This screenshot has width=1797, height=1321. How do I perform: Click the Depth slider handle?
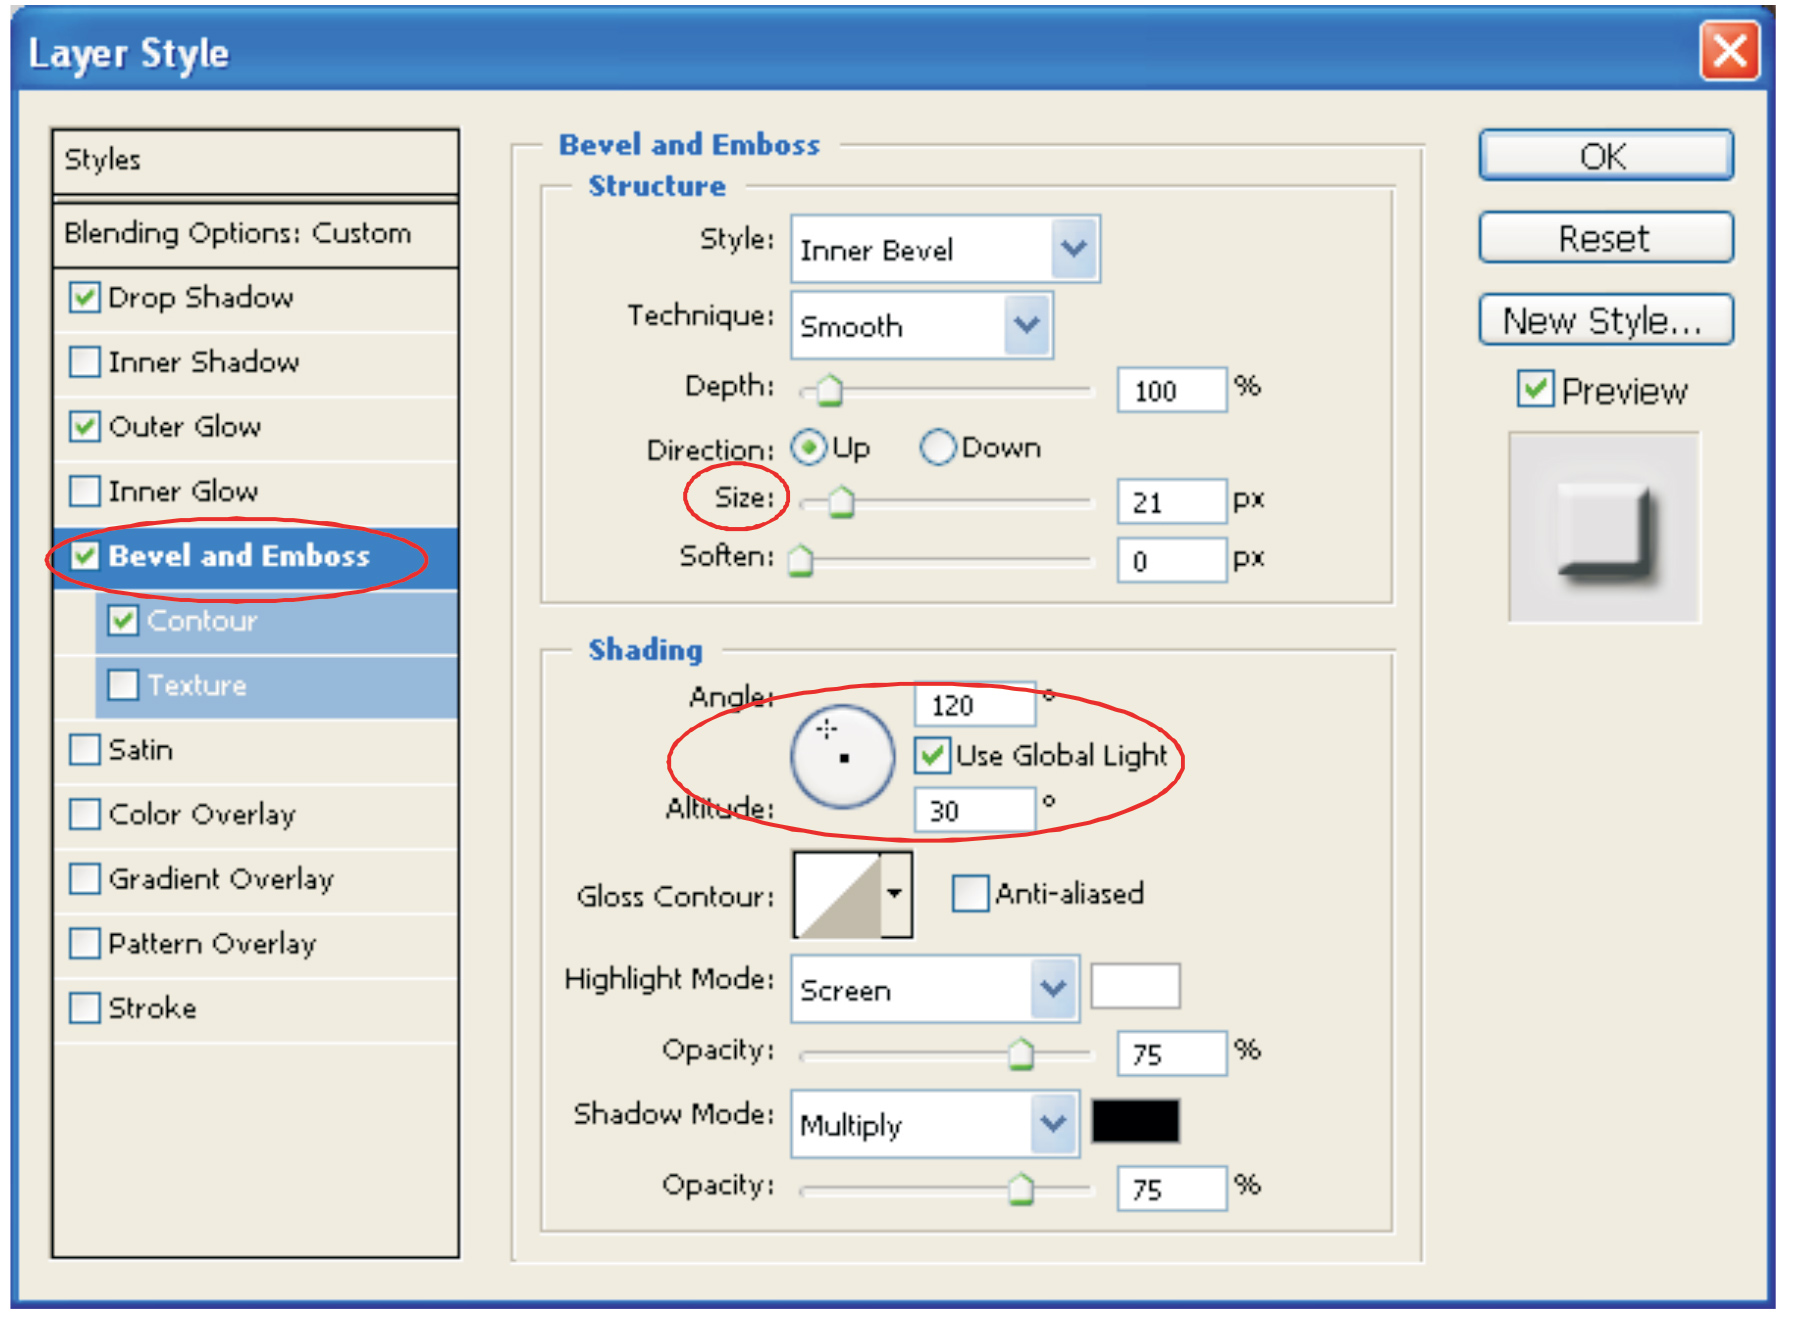click(x=829, y=390)
